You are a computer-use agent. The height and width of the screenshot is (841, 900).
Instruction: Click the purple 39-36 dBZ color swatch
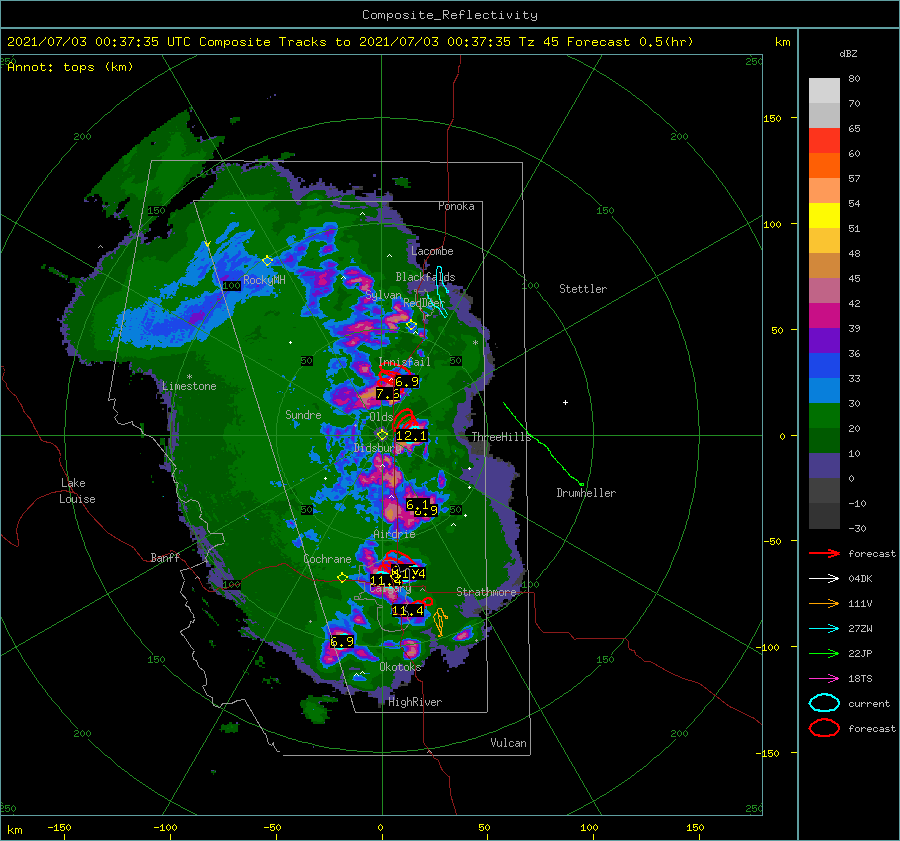824,341
